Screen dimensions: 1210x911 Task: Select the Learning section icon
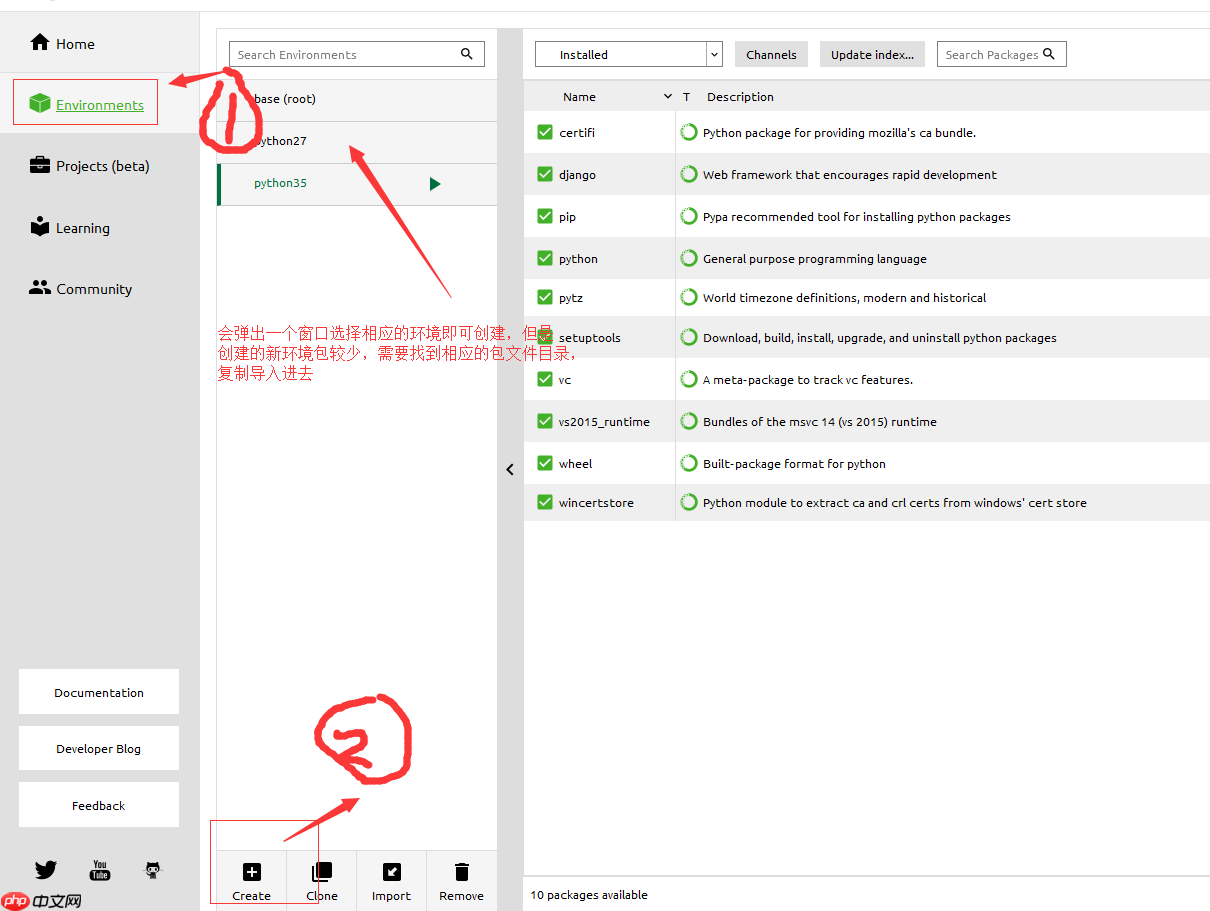click(x=40, y=227)
